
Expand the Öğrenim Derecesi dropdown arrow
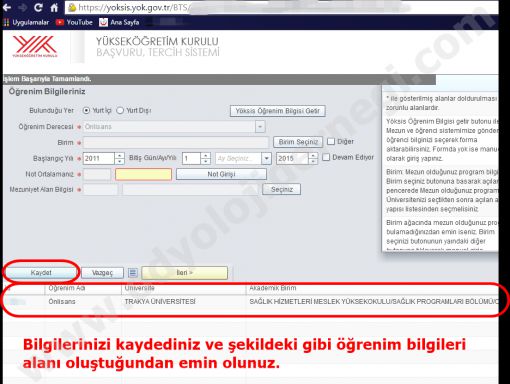(260, 127)
